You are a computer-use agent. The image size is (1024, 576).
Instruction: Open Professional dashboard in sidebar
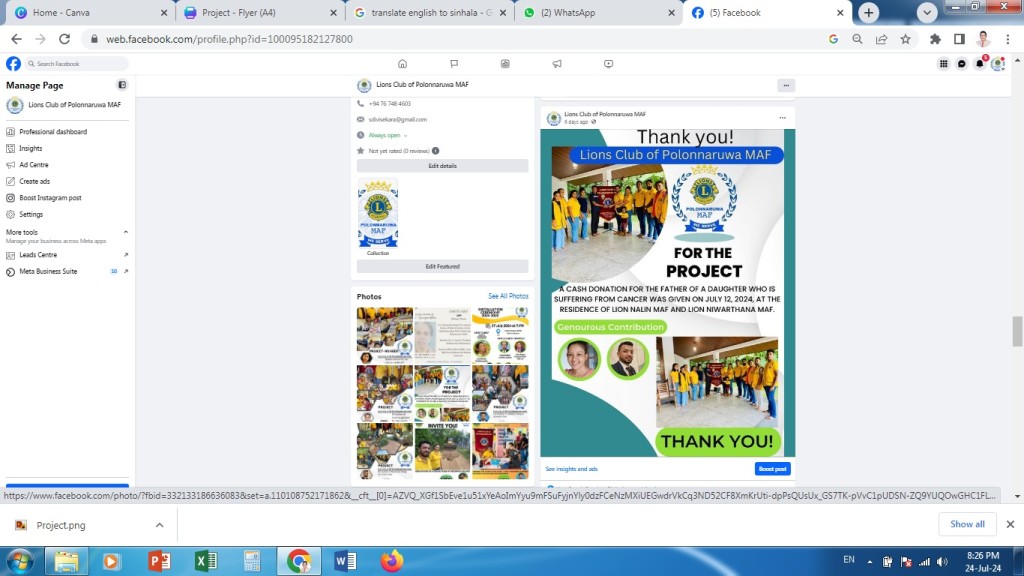(x=53, y=132)
